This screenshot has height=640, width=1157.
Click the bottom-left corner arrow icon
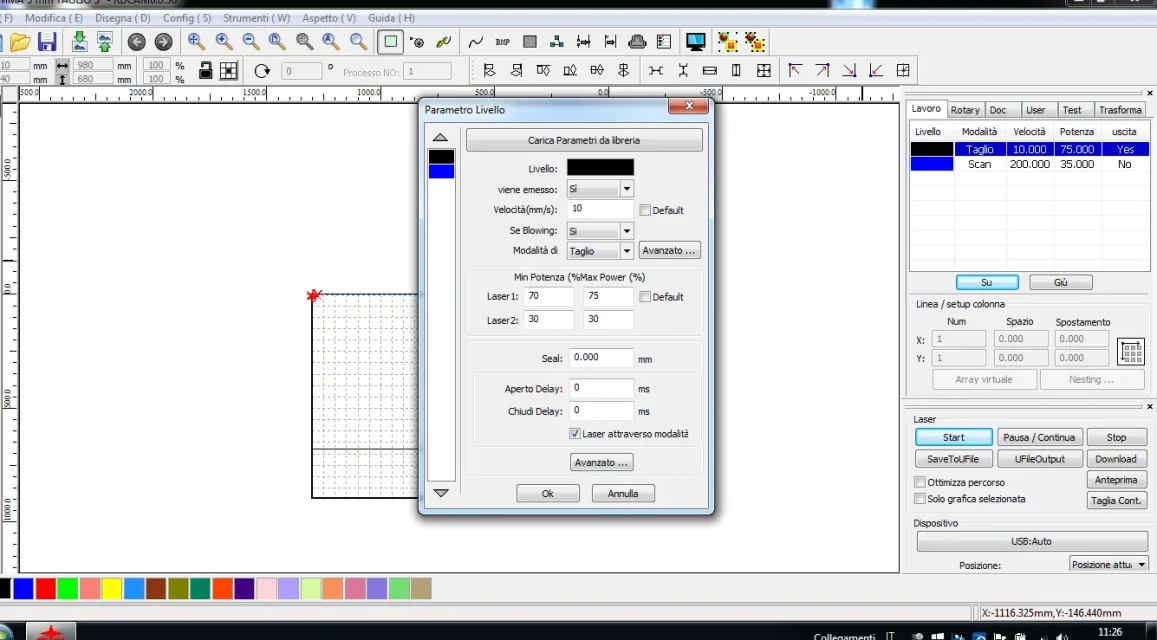point(876,70)
